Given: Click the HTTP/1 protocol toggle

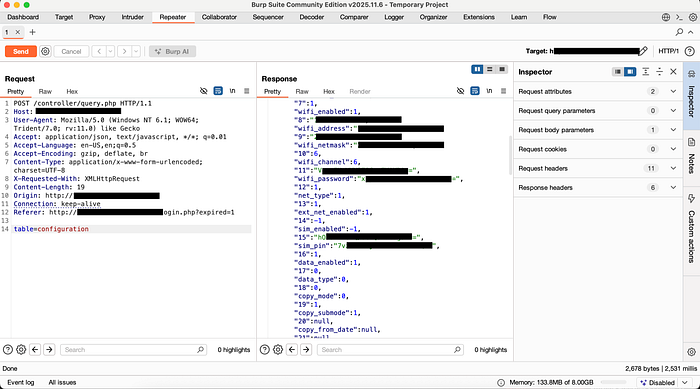Looking at the screenshot, I should 668,51.
